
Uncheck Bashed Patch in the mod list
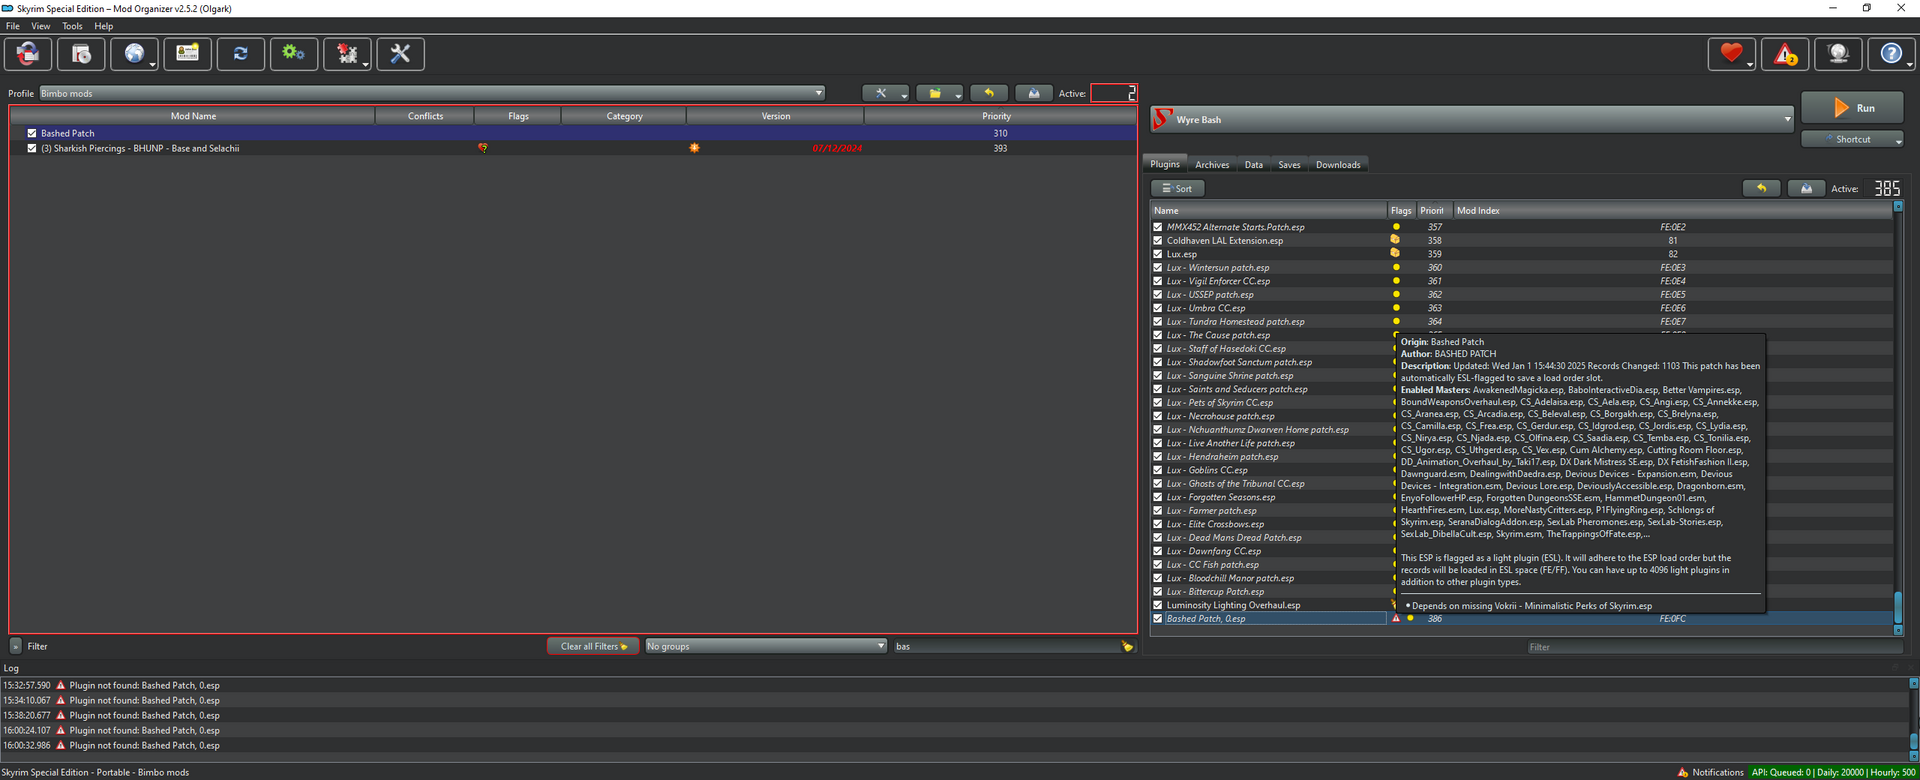click(x=32, y=133)
